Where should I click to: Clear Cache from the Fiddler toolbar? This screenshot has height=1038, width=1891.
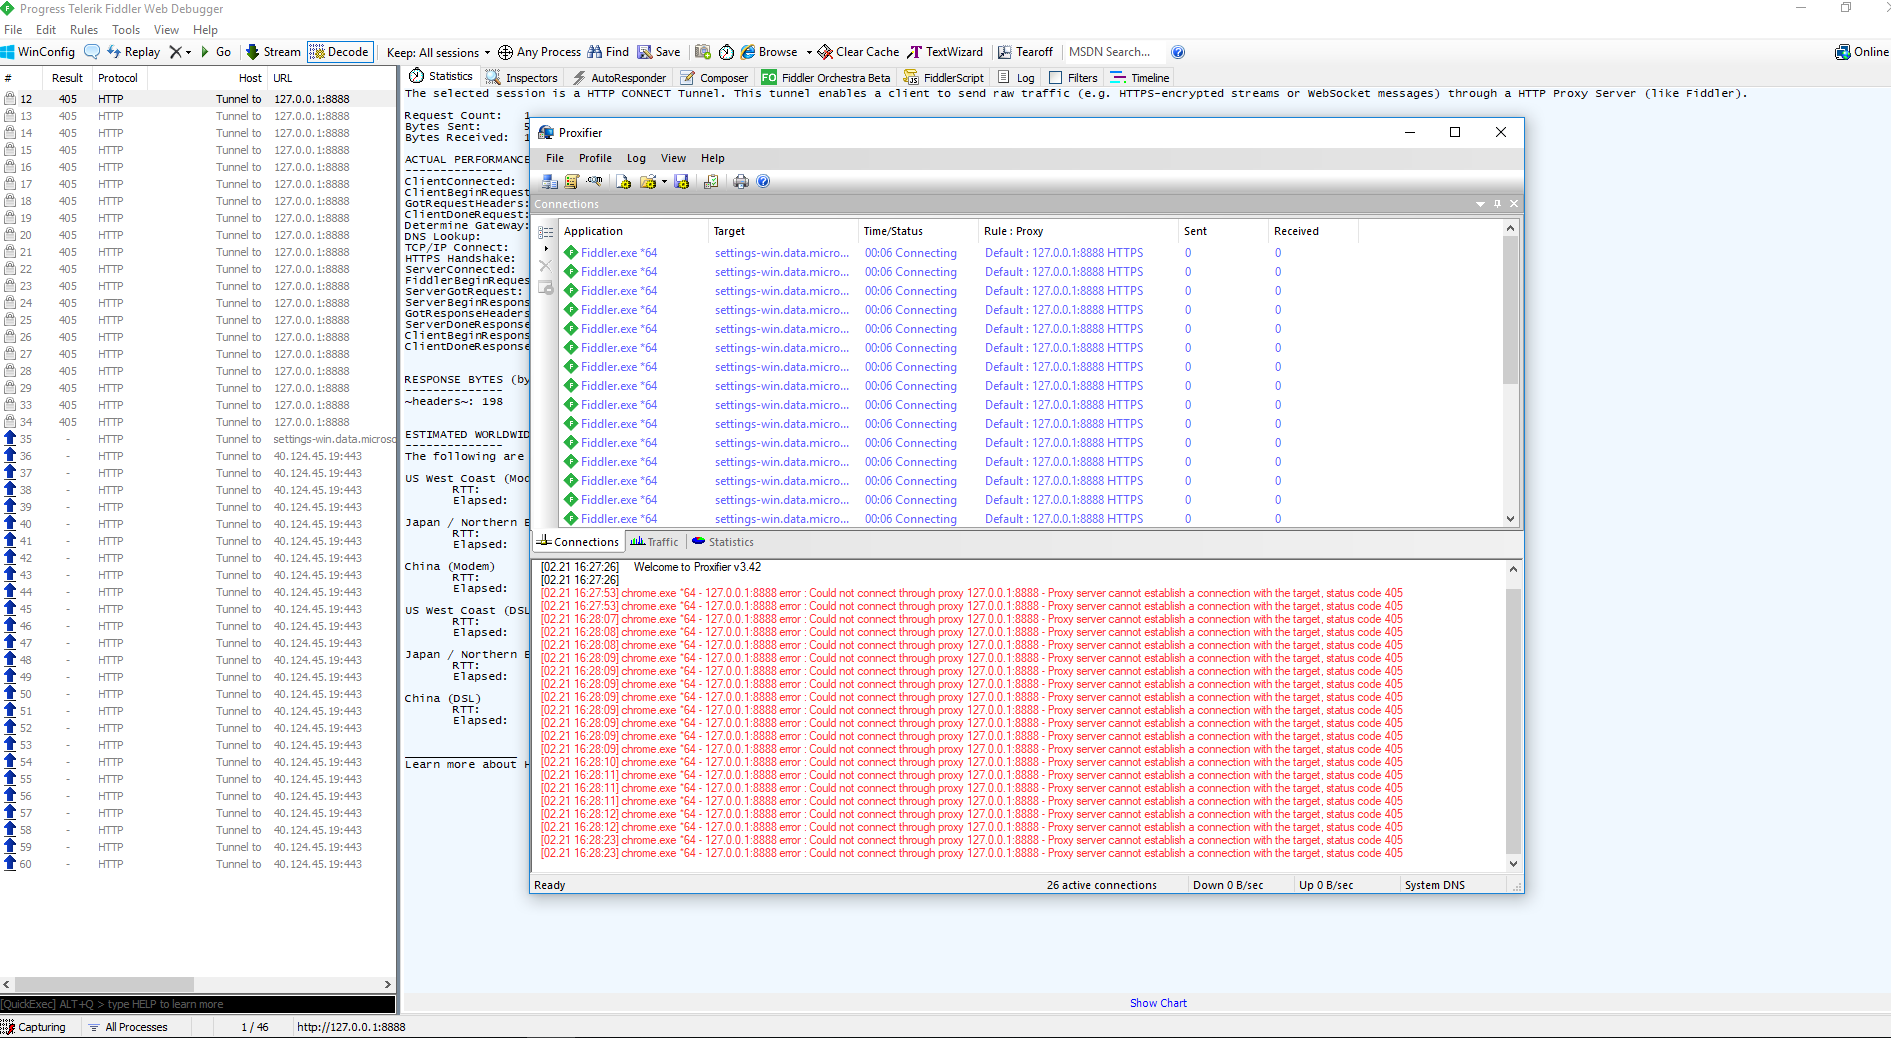click(x=858, y=52)
